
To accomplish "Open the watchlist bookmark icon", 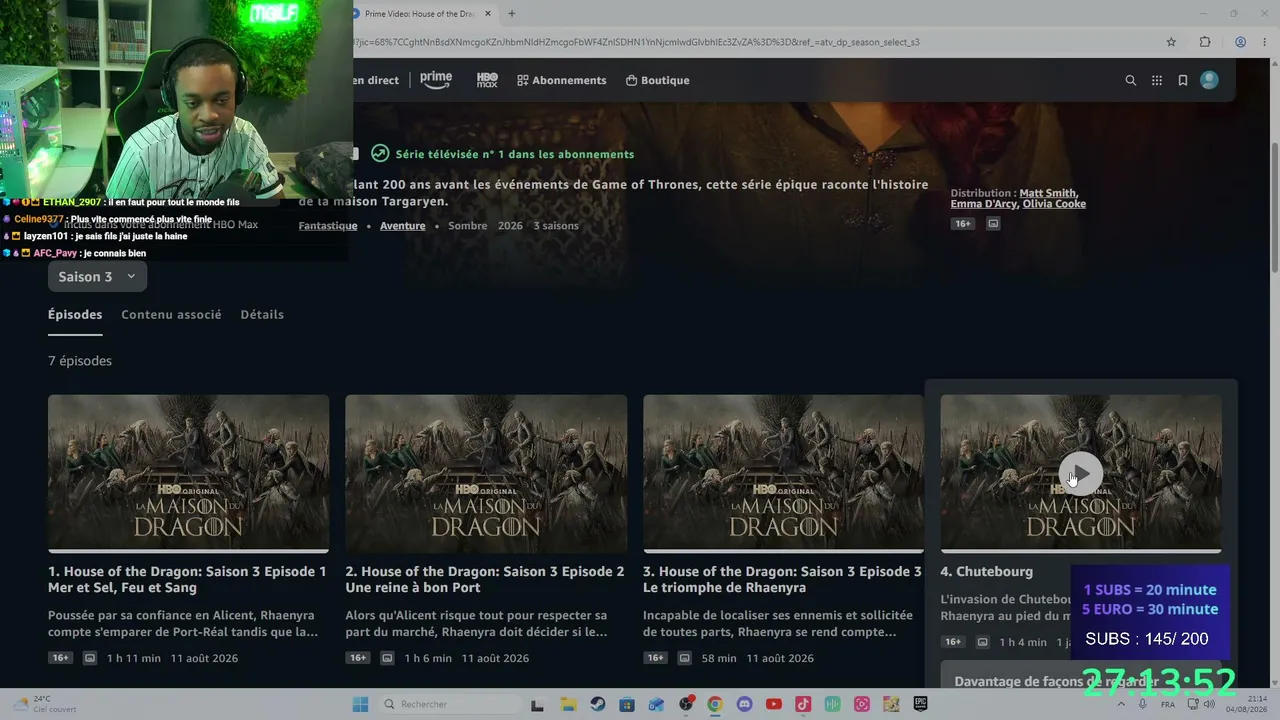I will [1183, 81].
